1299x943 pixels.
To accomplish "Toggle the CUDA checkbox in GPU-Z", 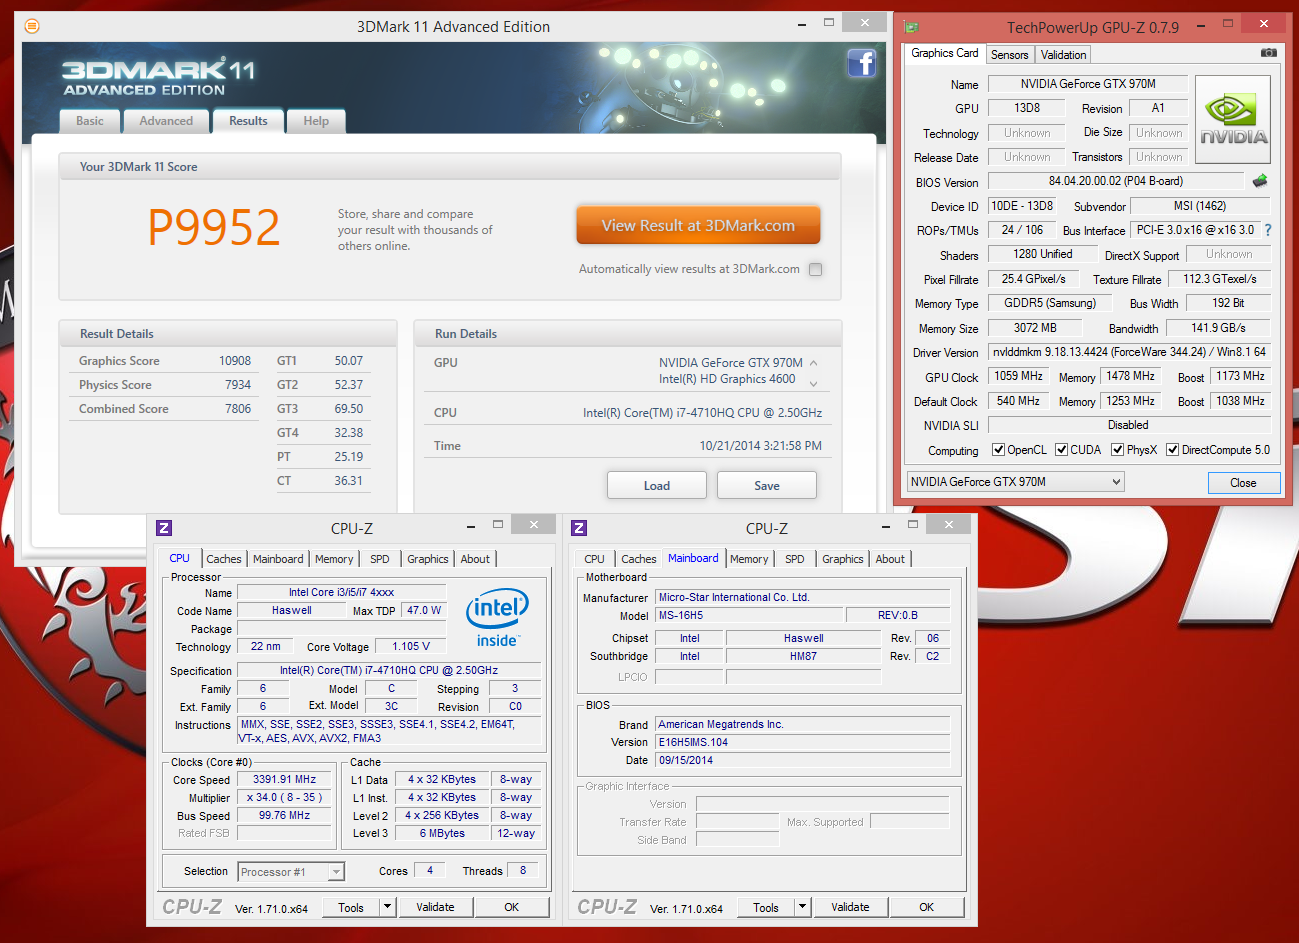I will coord(1061,450).
